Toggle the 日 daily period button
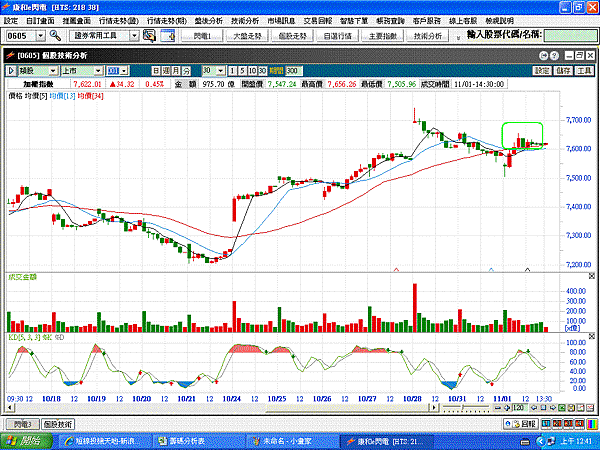Image resolution: width=600 pixels, height=450 pixels. click(x=156, y=71)
